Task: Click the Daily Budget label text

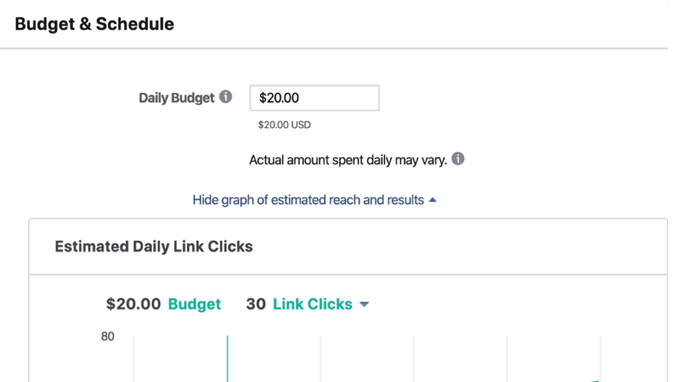Action: [x=177, y=98]
